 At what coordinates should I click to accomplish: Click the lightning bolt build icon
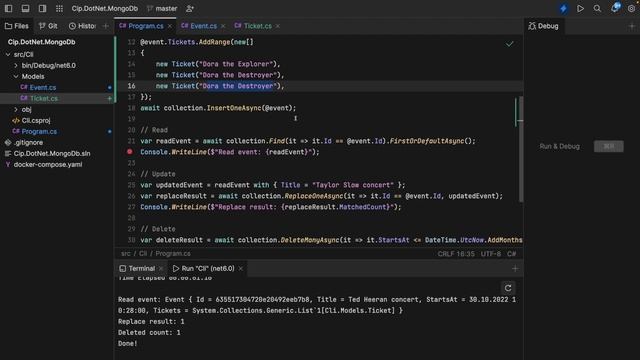click(563, 8)
